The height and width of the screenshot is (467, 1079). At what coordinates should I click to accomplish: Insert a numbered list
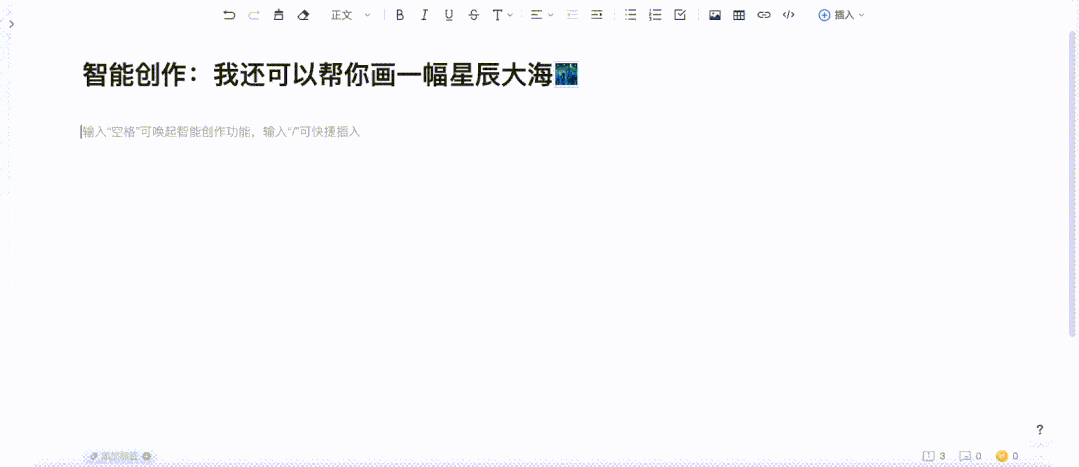pyautogui.click(x=655, y=15)
